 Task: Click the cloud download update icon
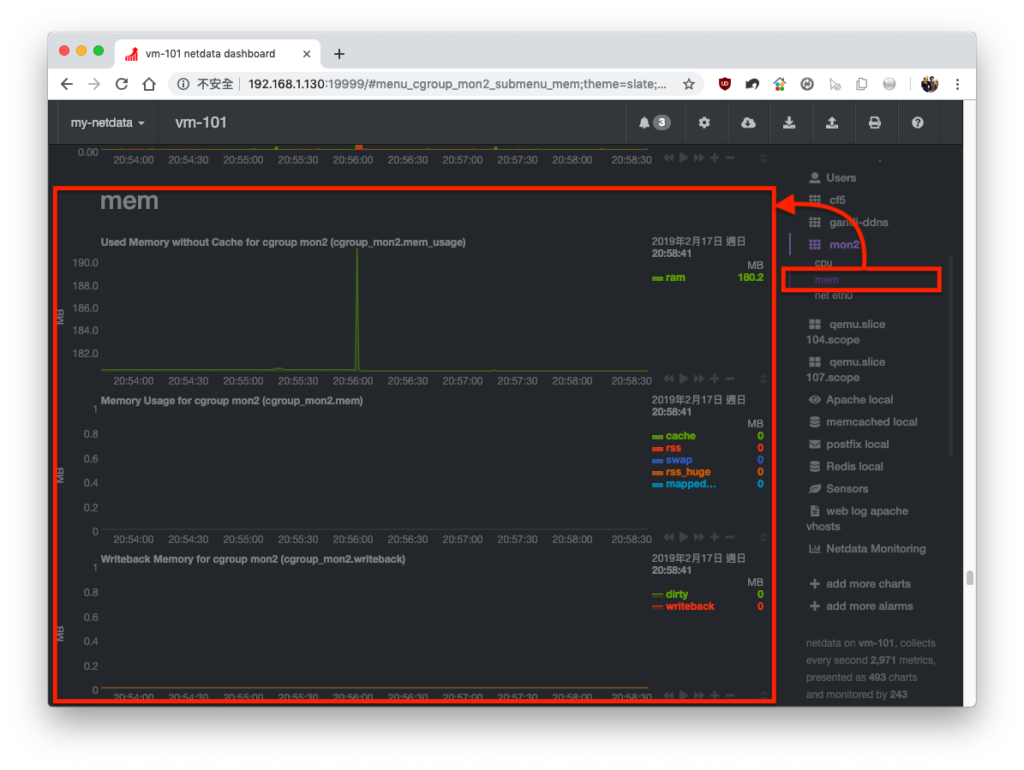pyautogui.click(x=748, y=123)
